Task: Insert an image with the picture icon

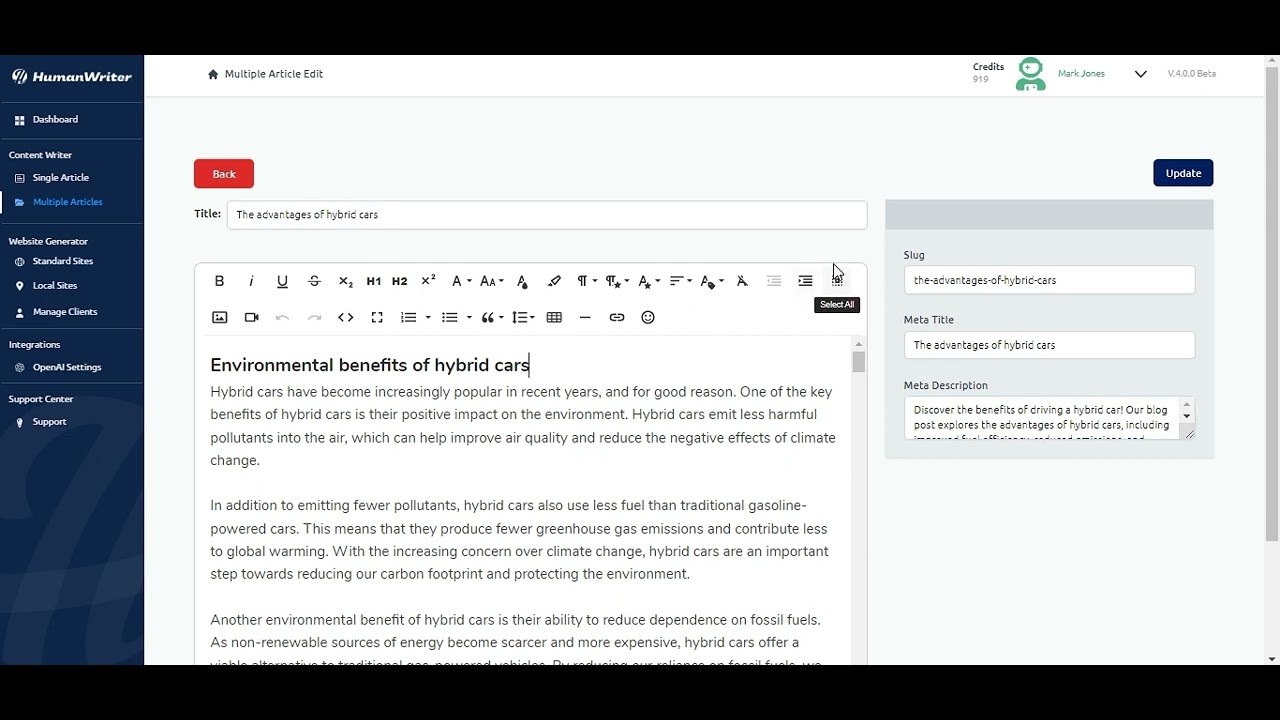Action: pyautogui.click(x=220, y=317)
